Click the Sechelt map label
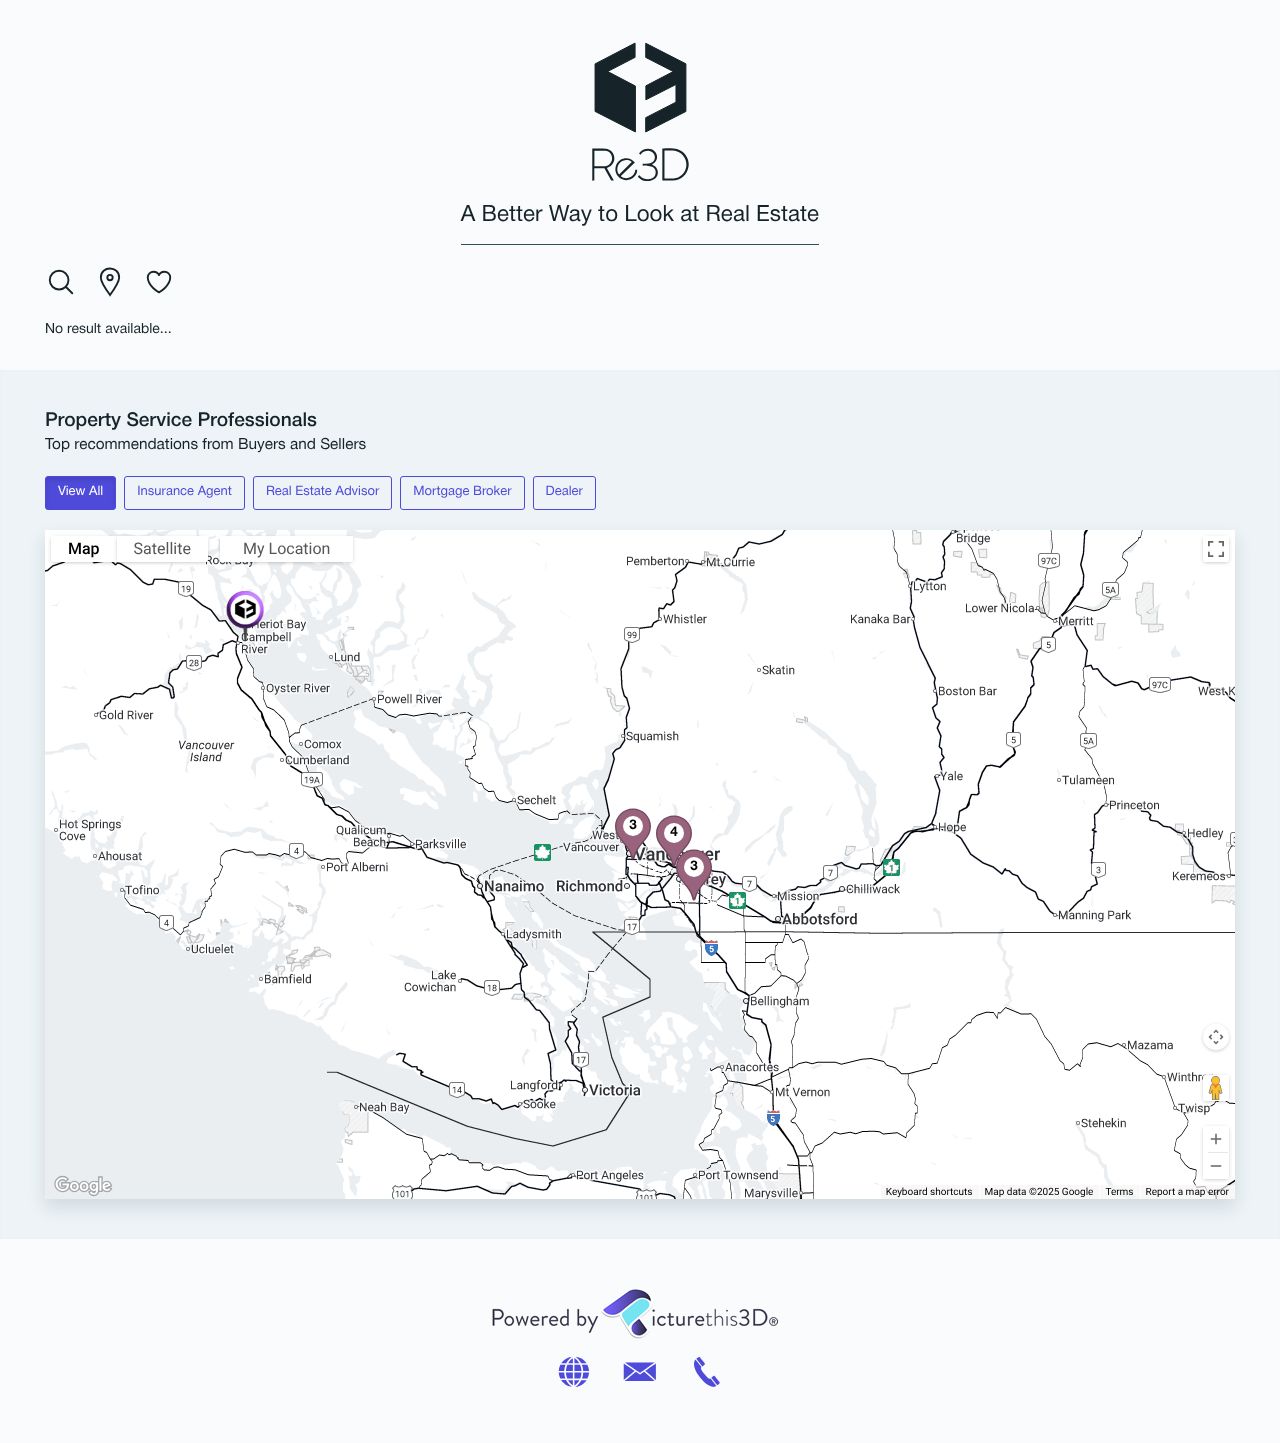This screenshot has height=1443, width=1280. 536,800
